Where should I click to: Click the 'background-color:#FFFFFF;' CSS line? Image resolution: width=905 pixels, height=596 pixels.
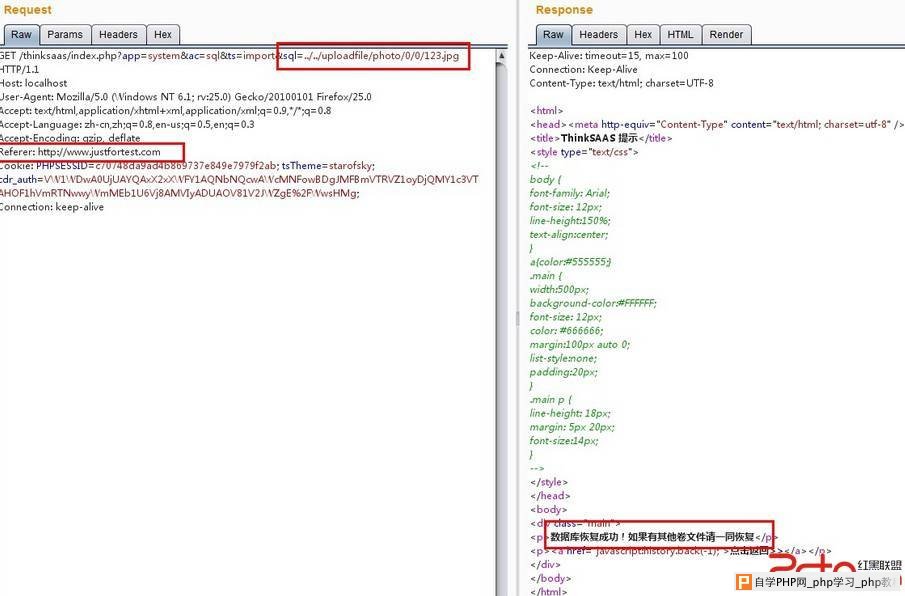[593, 303]
